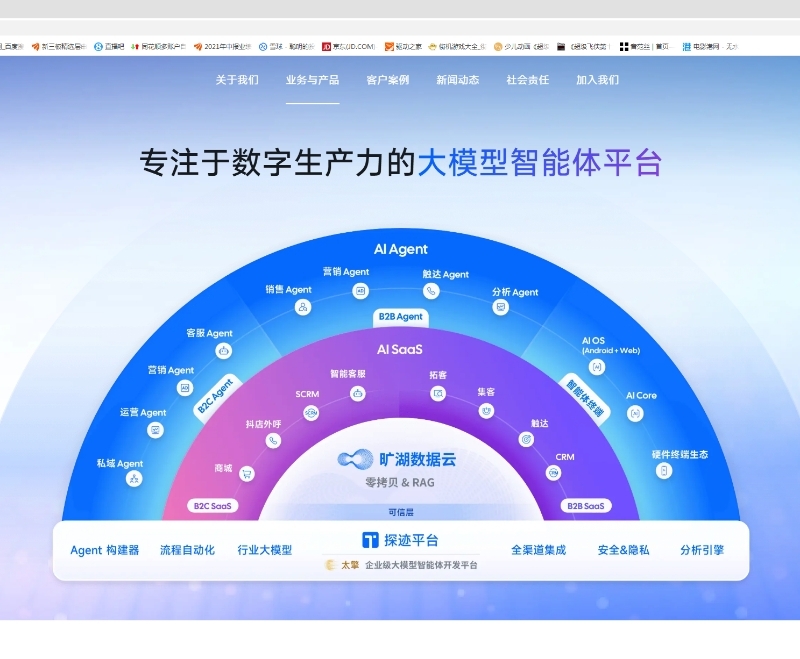The height and width of the screenshot is (659, 800).
Task: Open the 京东(JD.COM) bookmark
Action: coord(349,46)
